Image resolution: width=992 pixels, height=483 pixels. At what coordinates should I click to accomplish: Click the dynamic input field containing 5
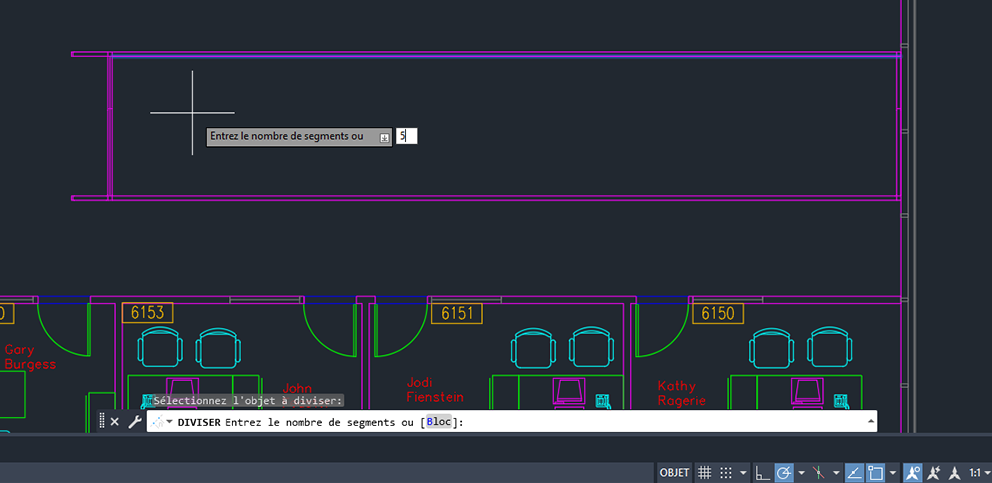pos(407,136)
